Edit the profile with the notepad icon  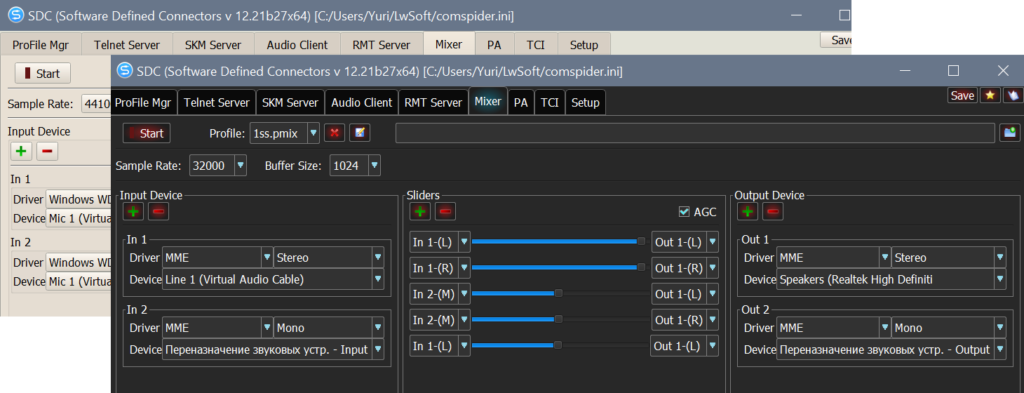pyautogui.click(x=359, y=133)
